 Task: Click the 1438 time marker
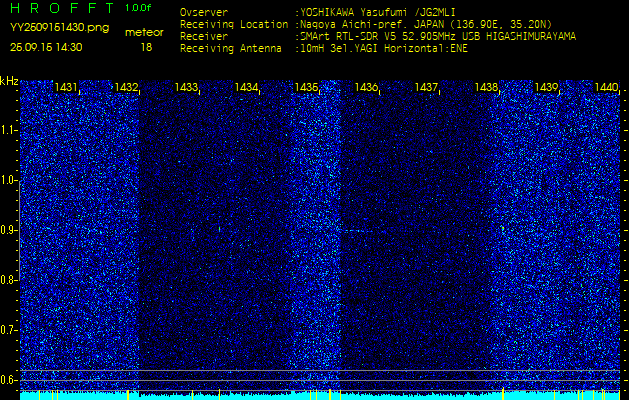487,87
